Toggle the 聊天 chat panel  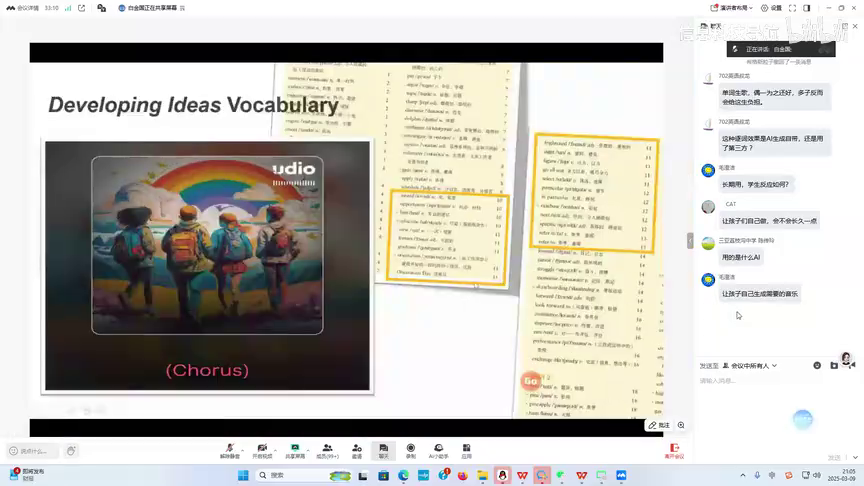tap(383, 450)
